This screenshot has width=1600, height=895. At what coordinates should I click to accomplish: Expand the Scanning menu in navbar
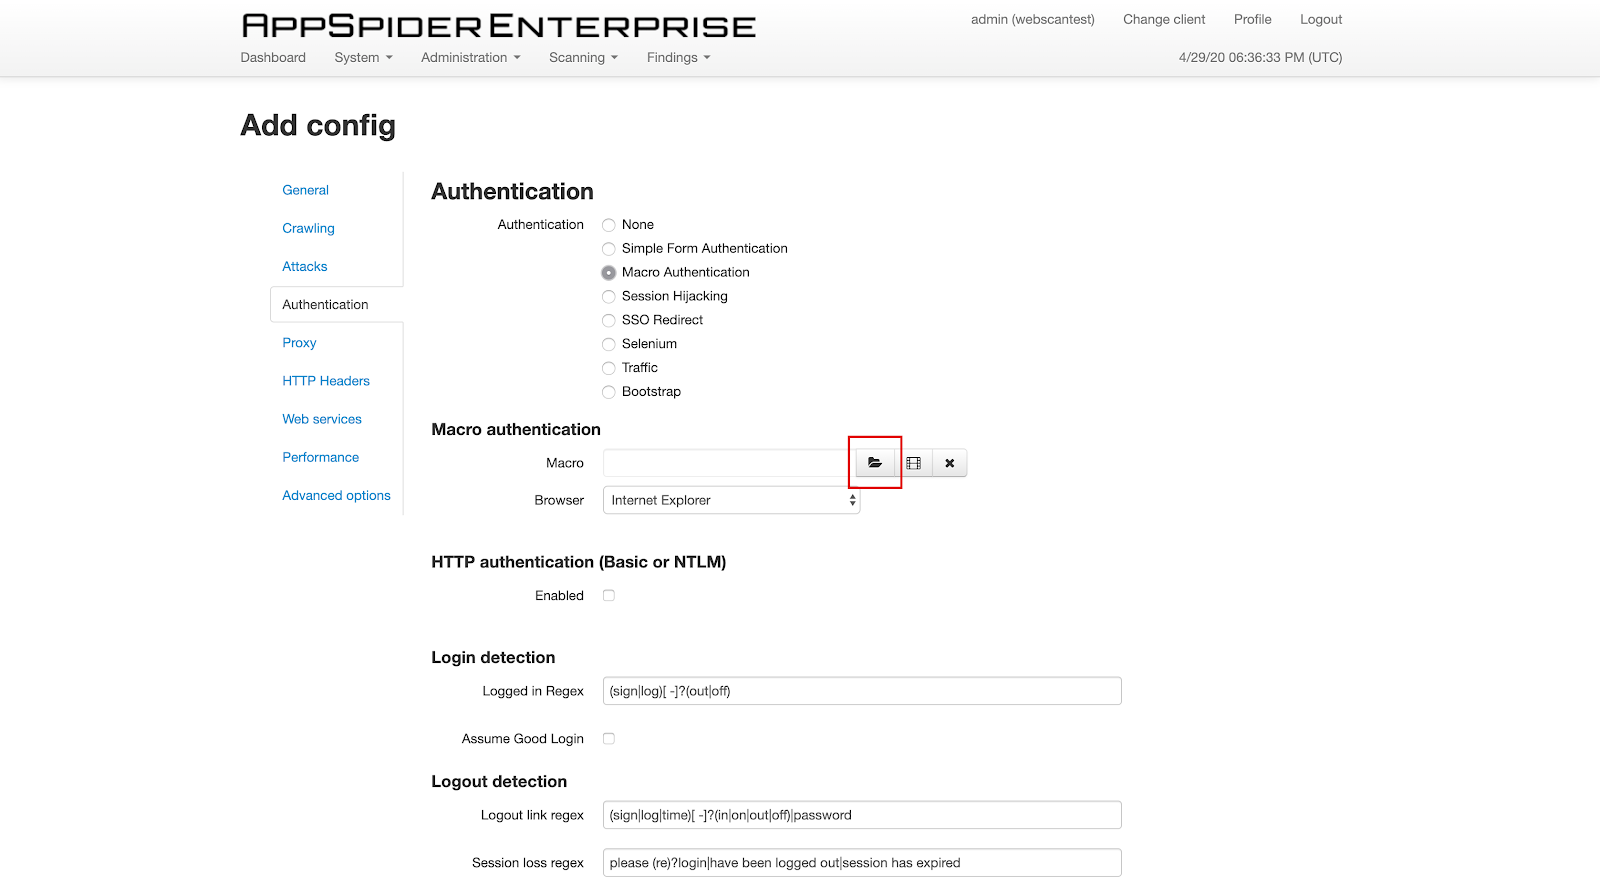click(583, 58)
